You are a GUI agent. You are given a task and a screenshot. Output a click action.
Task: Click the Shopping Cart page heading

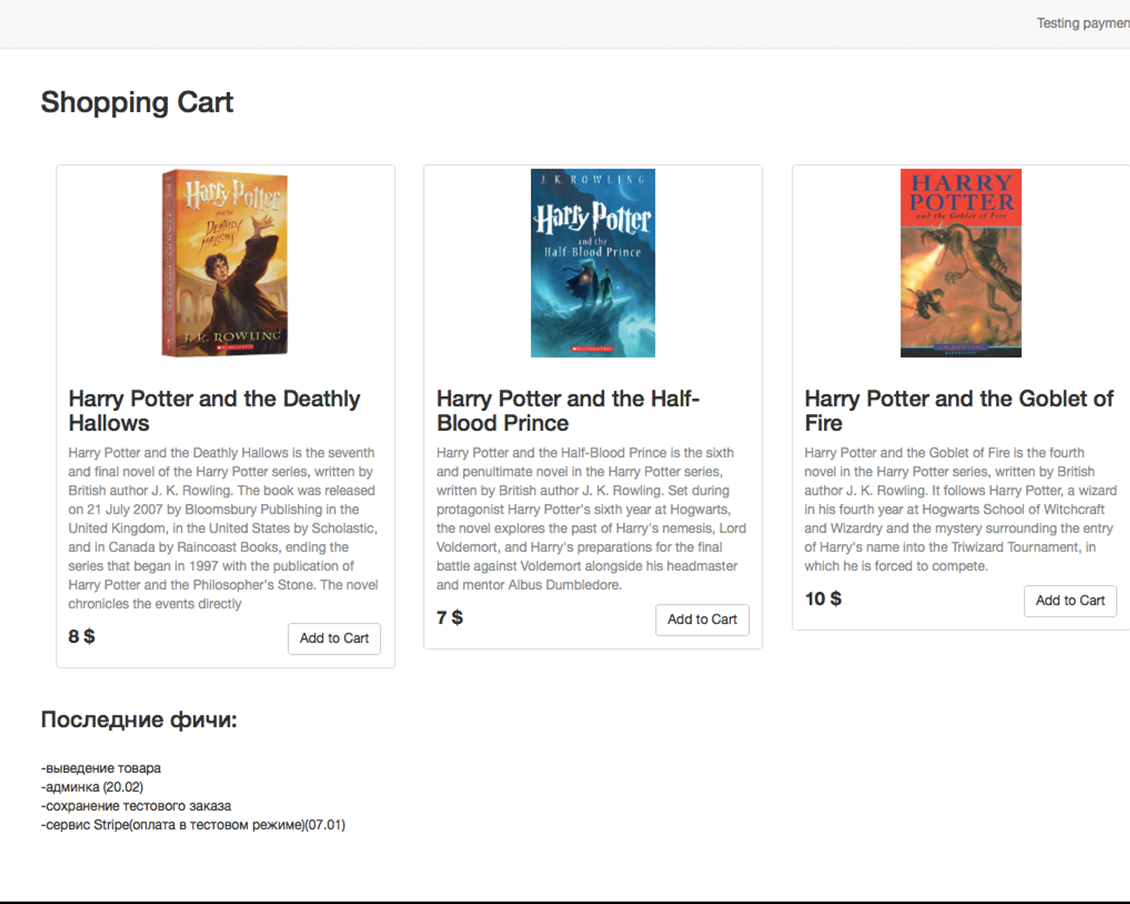[x=137, y=102]
